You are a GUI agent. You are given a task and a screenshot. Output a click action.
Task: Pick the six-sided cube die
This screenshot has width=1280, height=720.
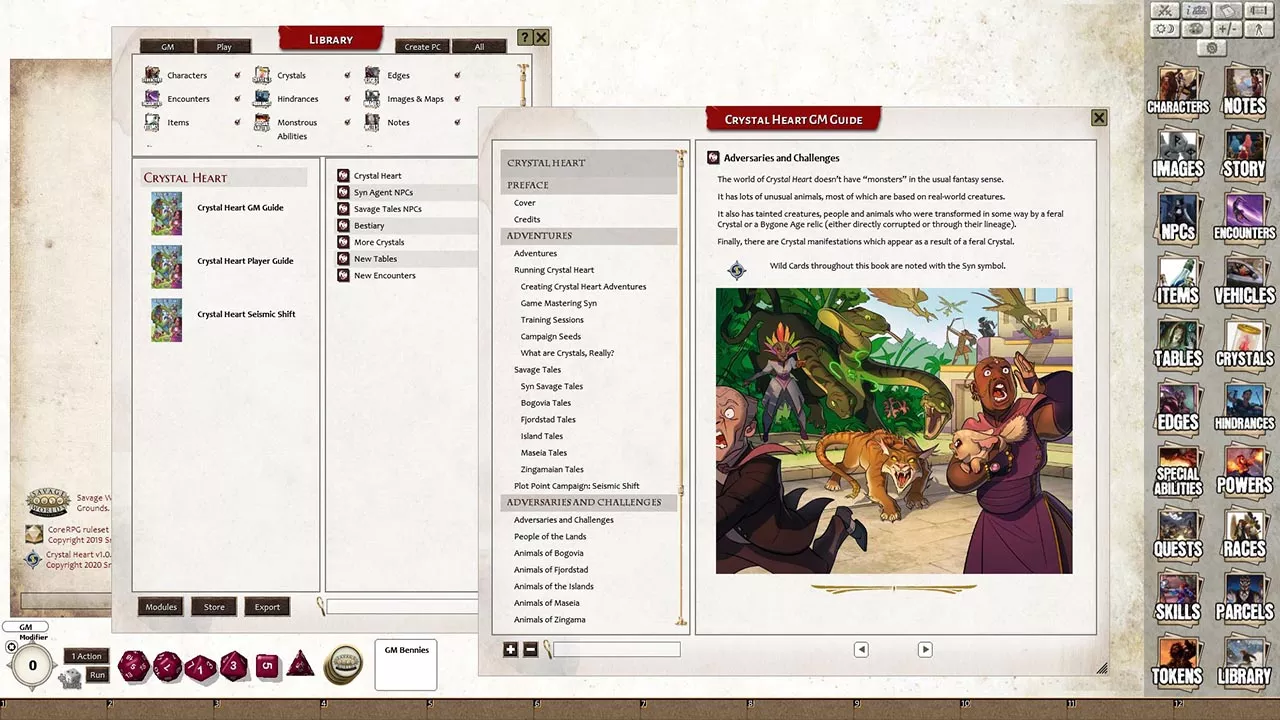[x=267, y=665]
